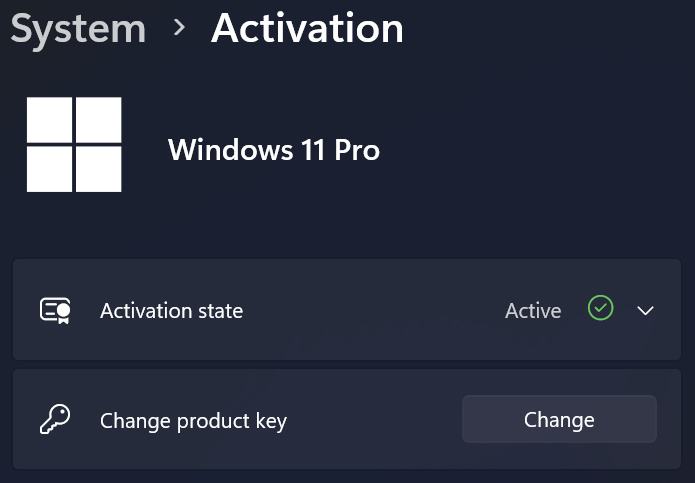Click the Change product key label

[193, 421]
